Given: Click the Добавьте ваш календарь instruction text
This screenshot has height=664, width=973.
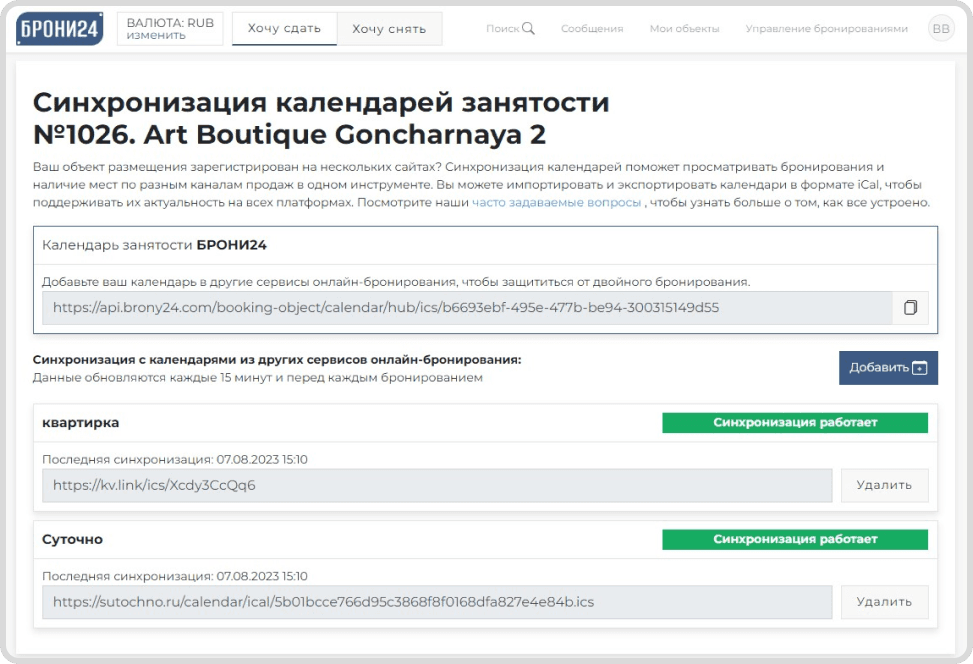Looking at the screenshot, I should pos(396,282).
